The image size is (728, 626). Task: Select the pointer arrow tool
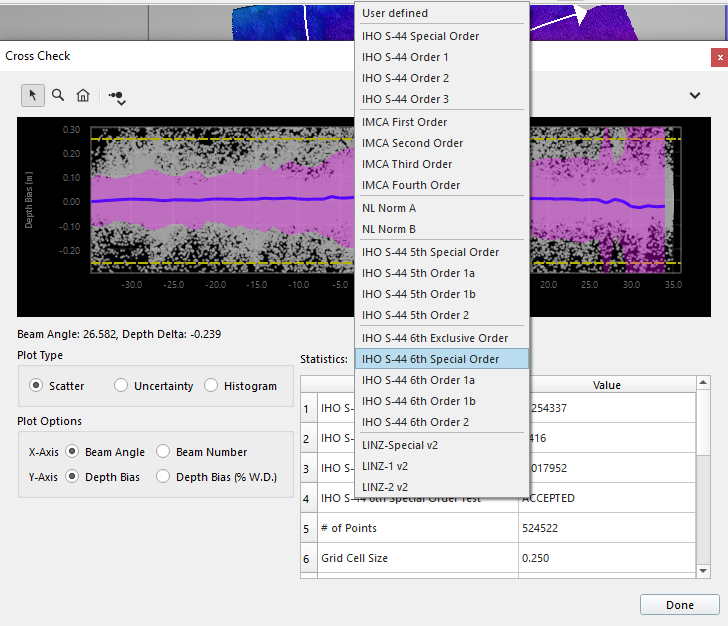pyautogui.click(x=33, y=95)
